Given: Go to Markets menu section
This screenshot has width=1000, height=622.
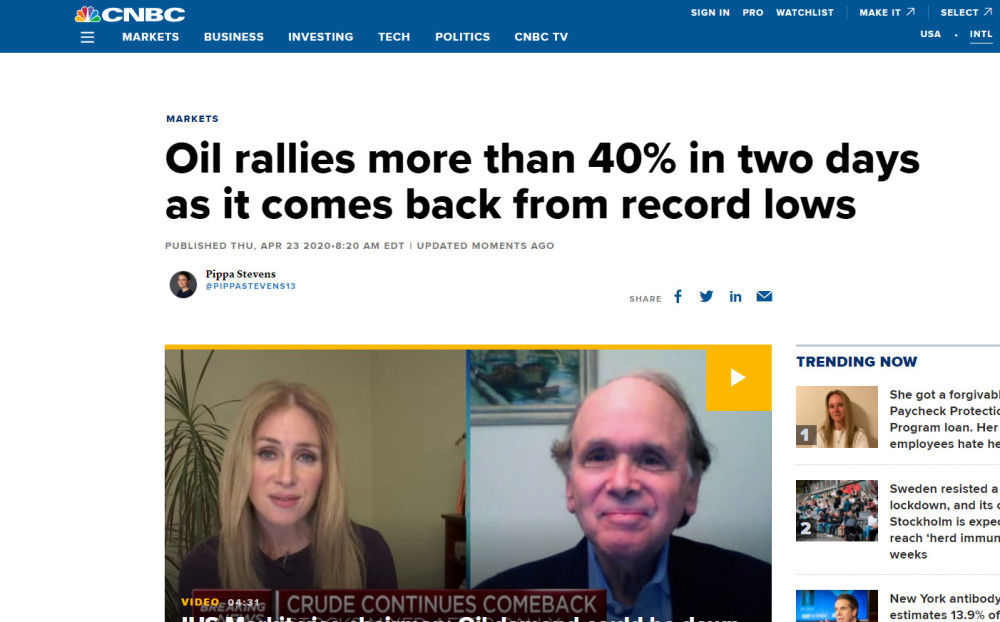Looking at the screenshot, I should tap(151, 37).
